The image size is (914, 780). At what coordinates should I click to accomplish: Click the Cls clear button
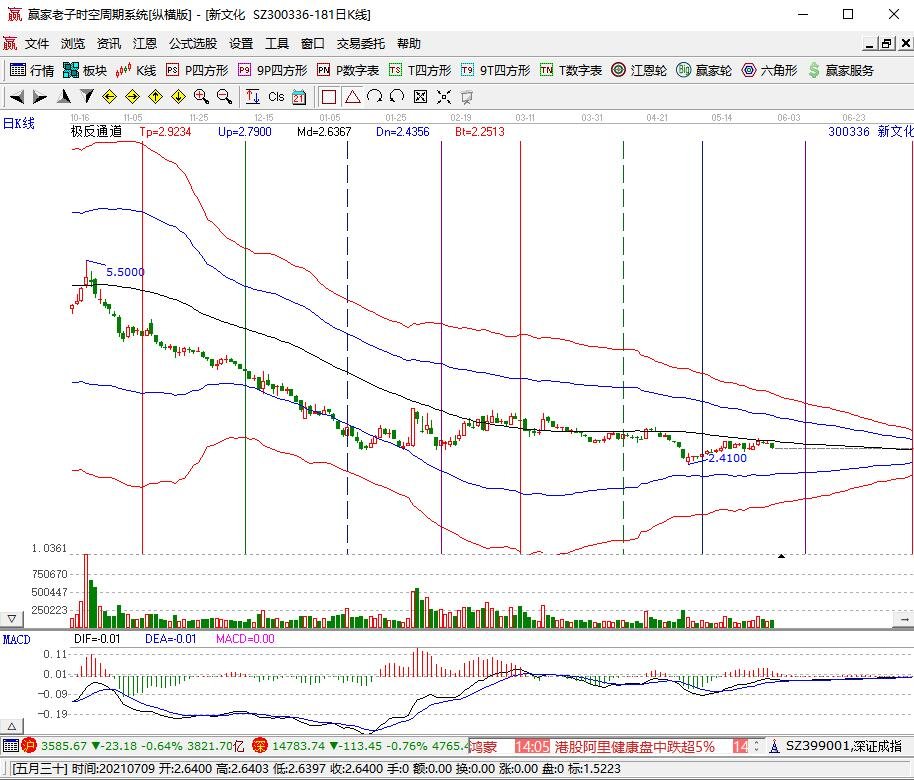[x=276, y=97]
